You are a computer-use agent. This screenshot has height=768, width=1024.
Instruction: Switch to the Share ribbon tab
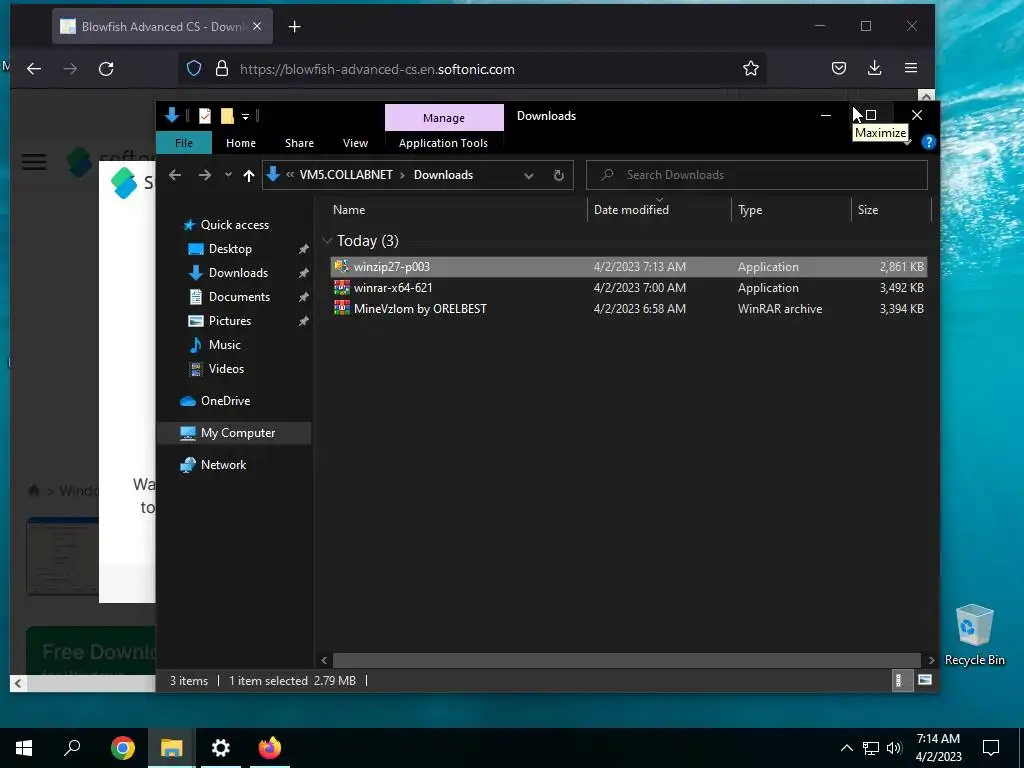tap(299, 143)
